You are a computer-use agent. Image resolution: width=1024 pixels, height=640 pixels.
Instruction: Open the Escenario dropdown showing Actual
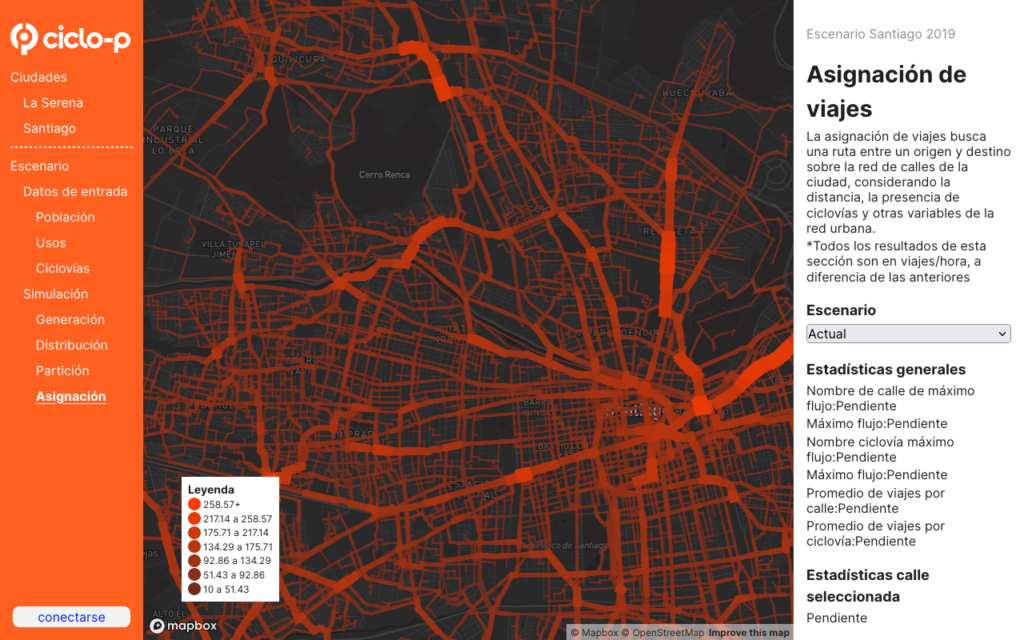[x=908, y=334]
